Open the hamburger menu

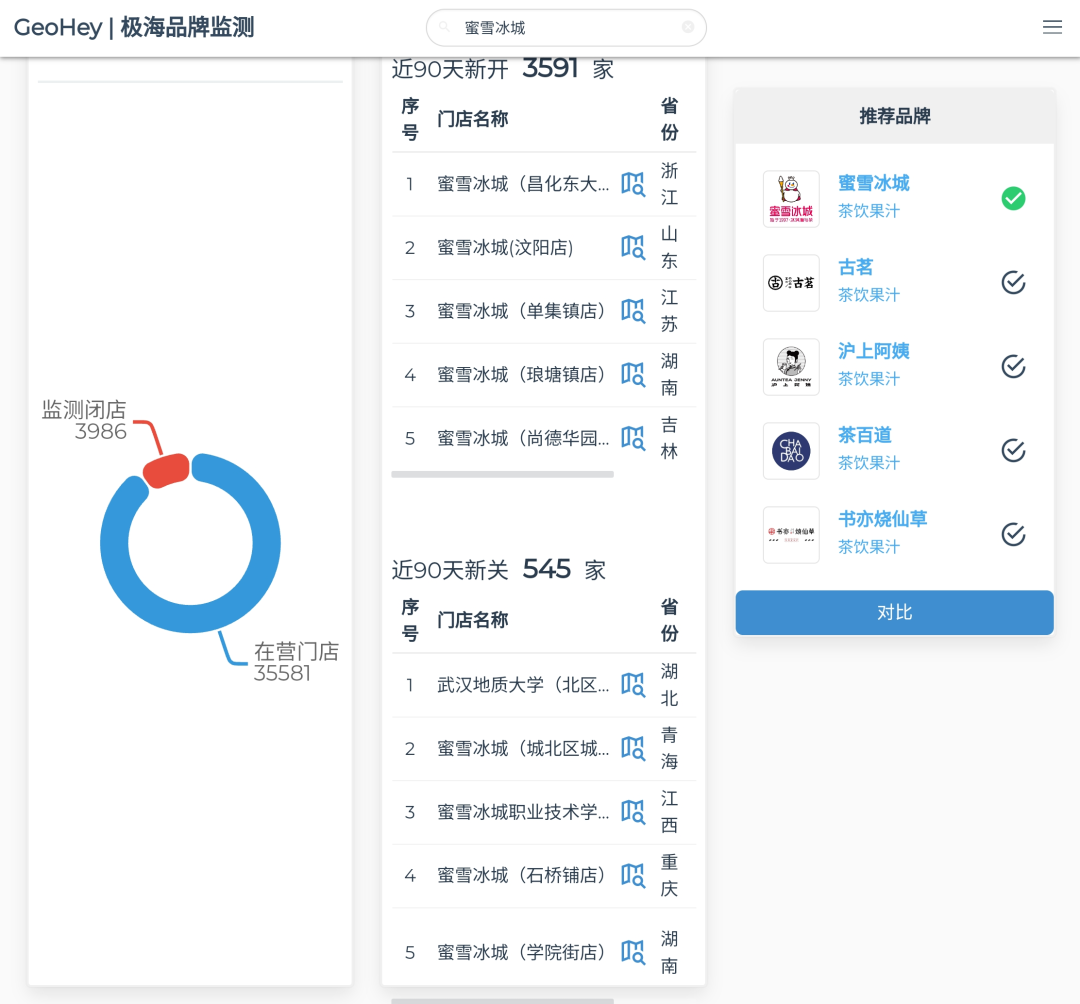(x=1052, y=27)
